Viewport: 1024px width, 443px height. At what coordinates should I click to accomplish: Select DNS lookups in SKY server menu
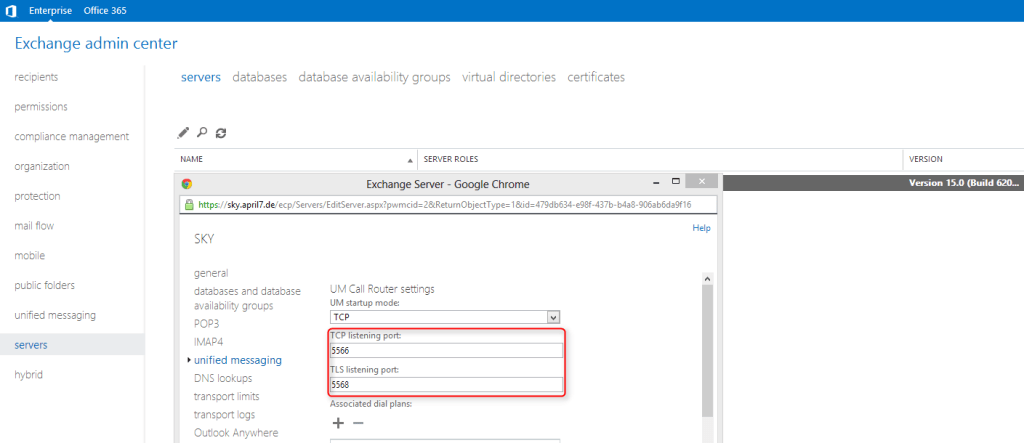[x=223, y=378]
